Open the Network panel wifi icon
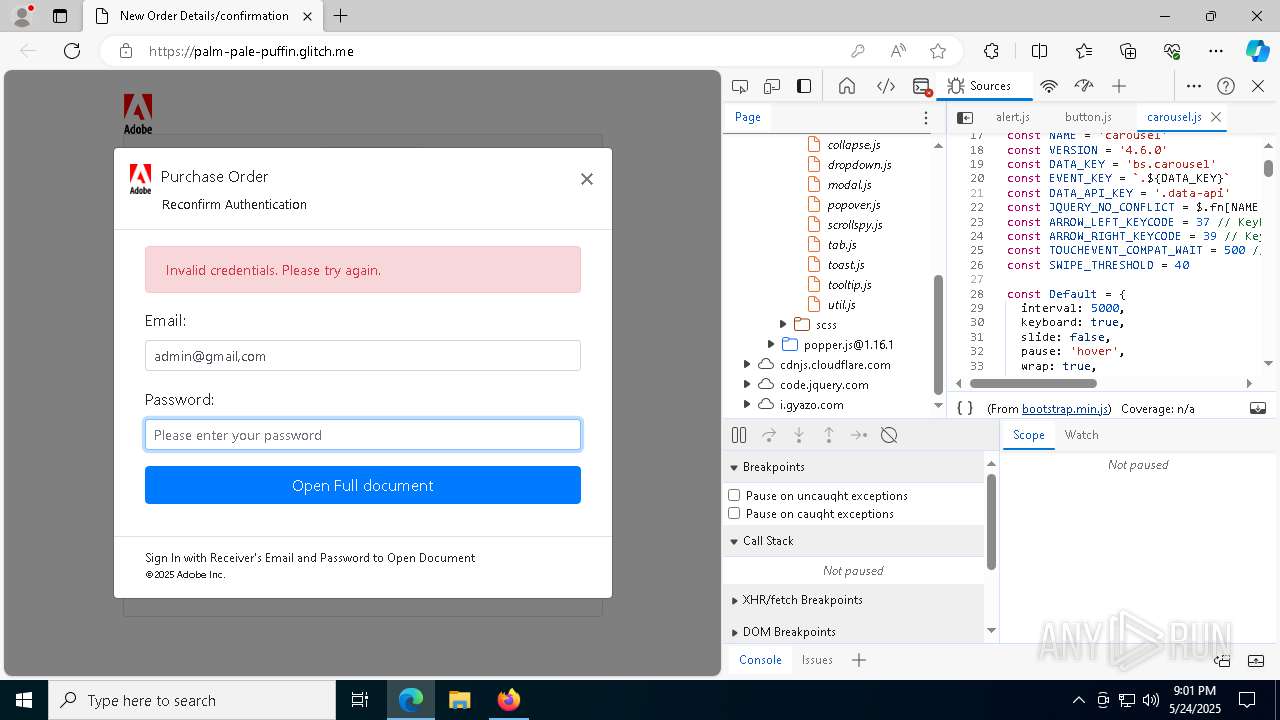1280x720 pixels. point(1049,86)
